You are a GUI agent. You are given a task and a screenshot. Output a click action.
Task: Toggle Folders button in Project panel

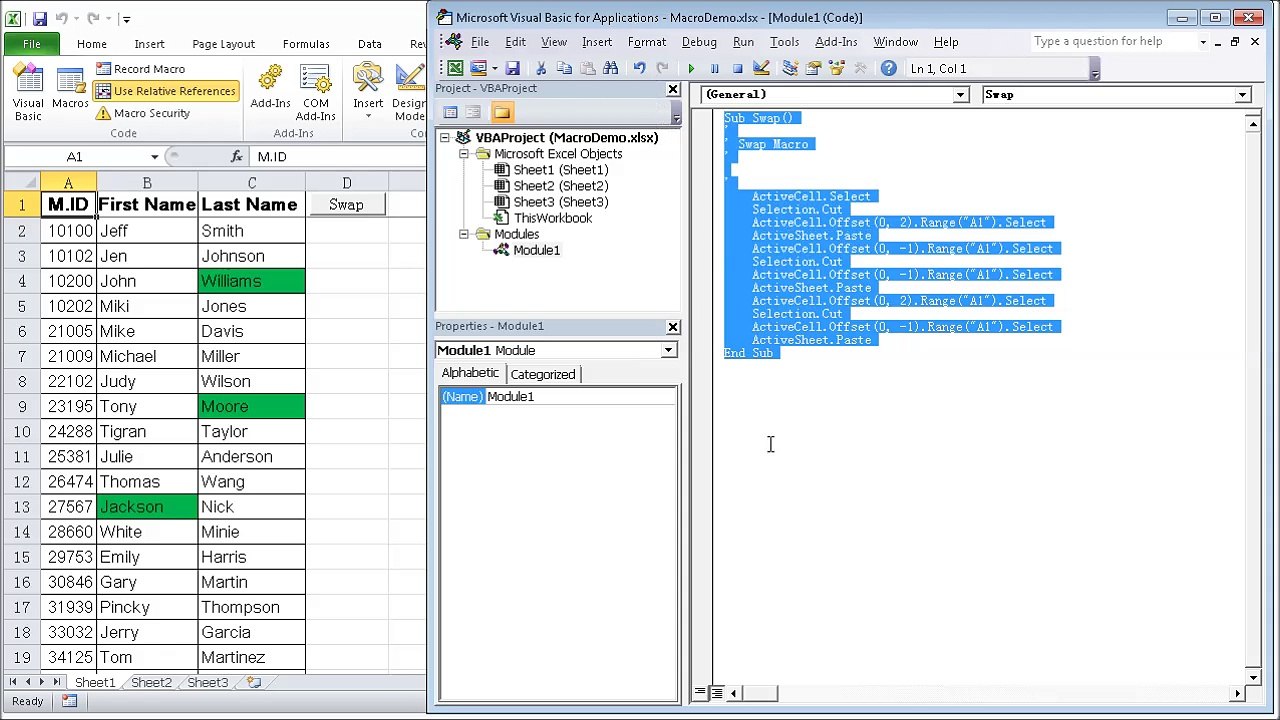(x=502, y=112)
